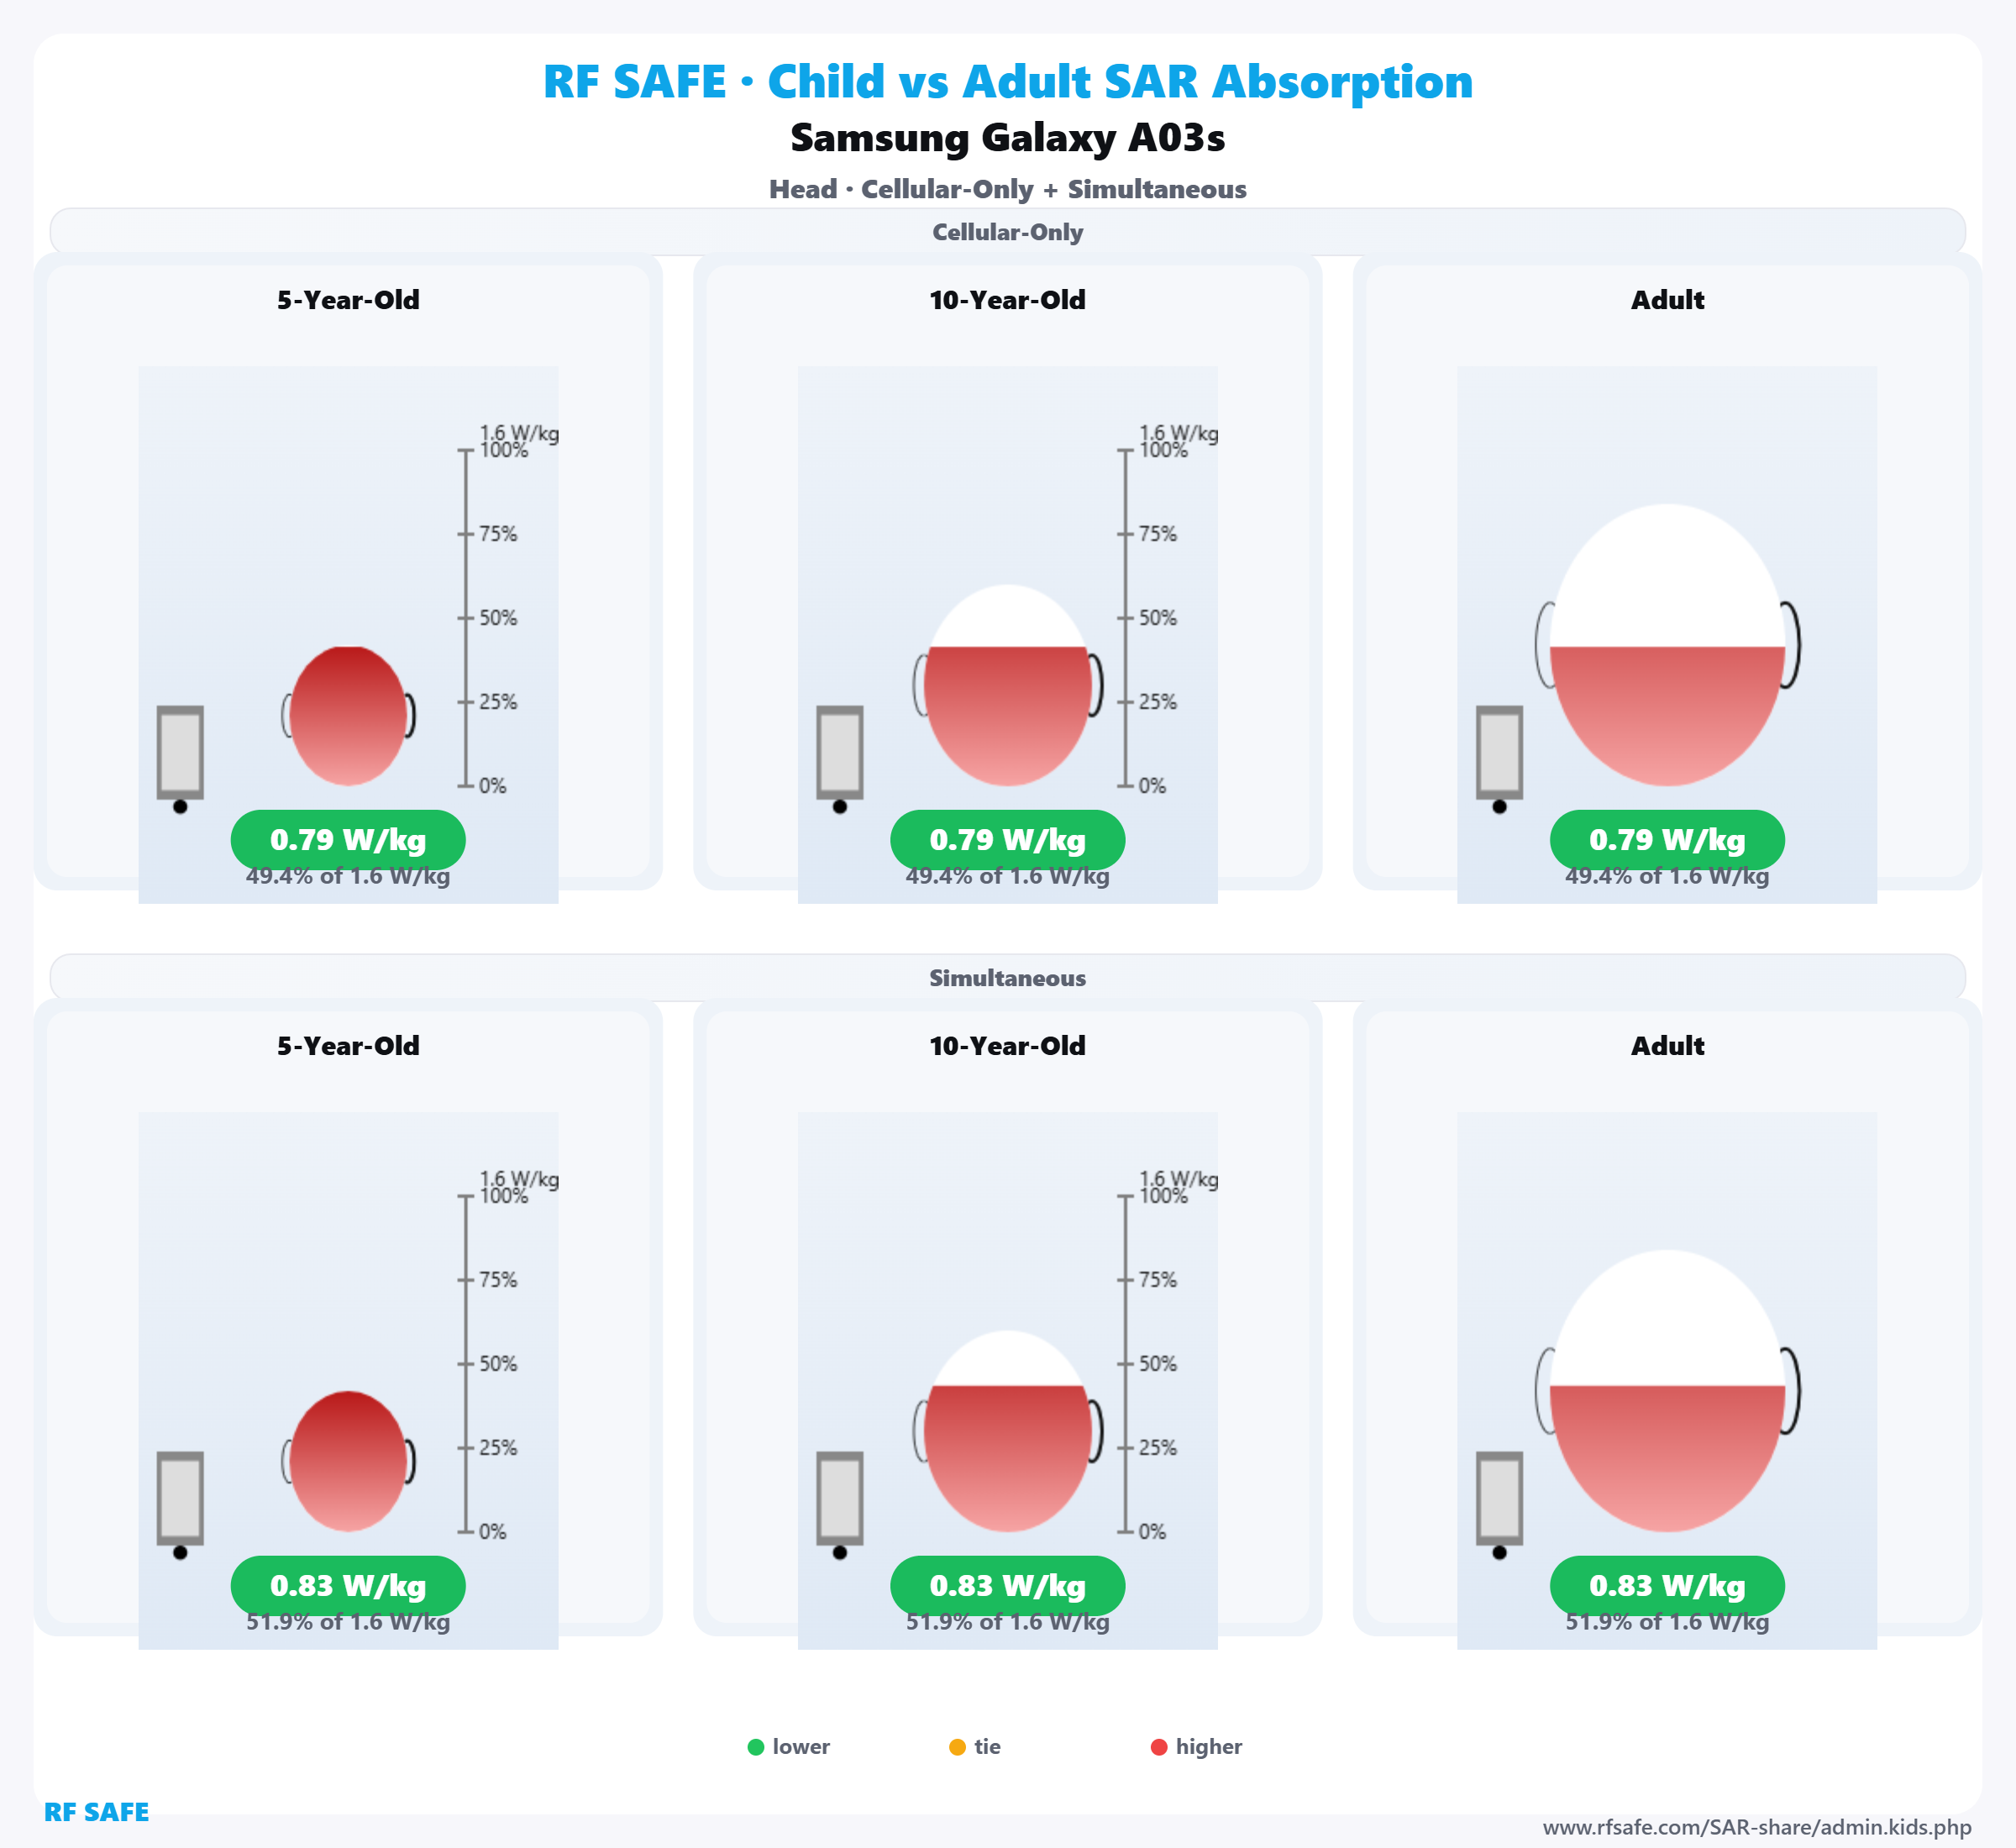Click the 5-Year-Old head graphic under Simultaneous
The image size is (2016, 1848).
click(348, 1461)
